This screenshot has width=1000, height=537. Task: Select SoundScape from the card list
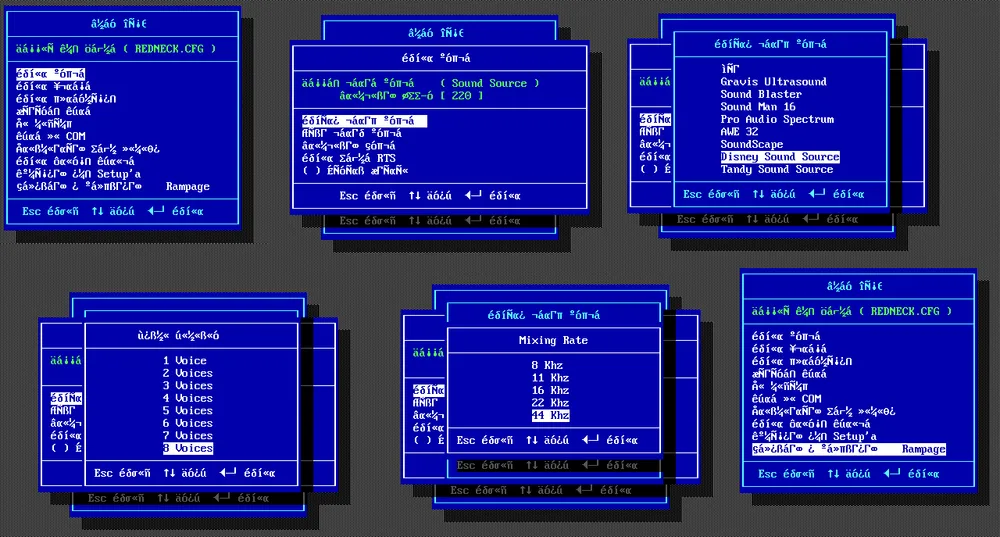point(752,144)
